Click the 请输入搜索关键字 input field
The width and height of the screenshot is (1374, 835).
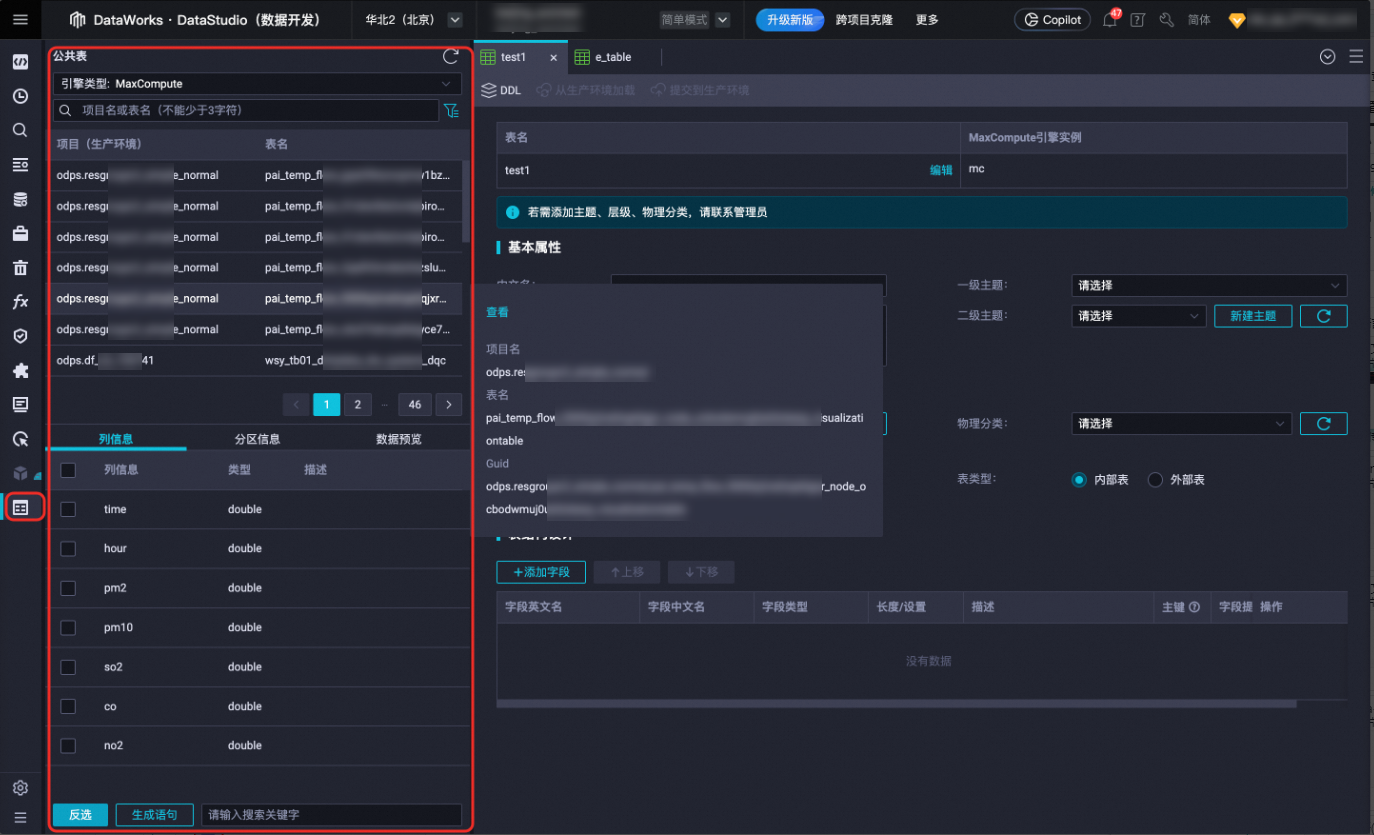coord(331,815)
